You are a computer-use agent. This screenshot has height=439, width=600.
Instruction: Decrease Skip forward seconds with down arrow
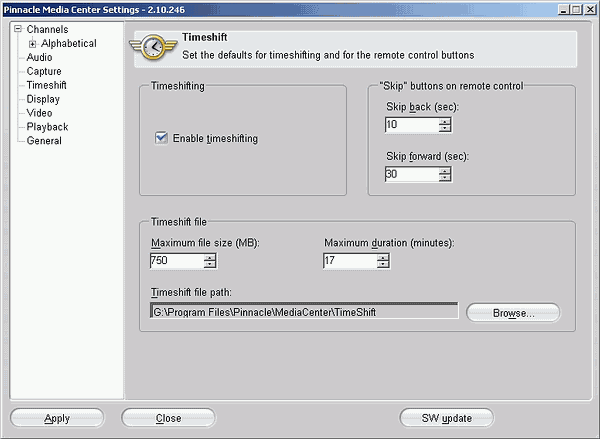[x=445, y=178]
